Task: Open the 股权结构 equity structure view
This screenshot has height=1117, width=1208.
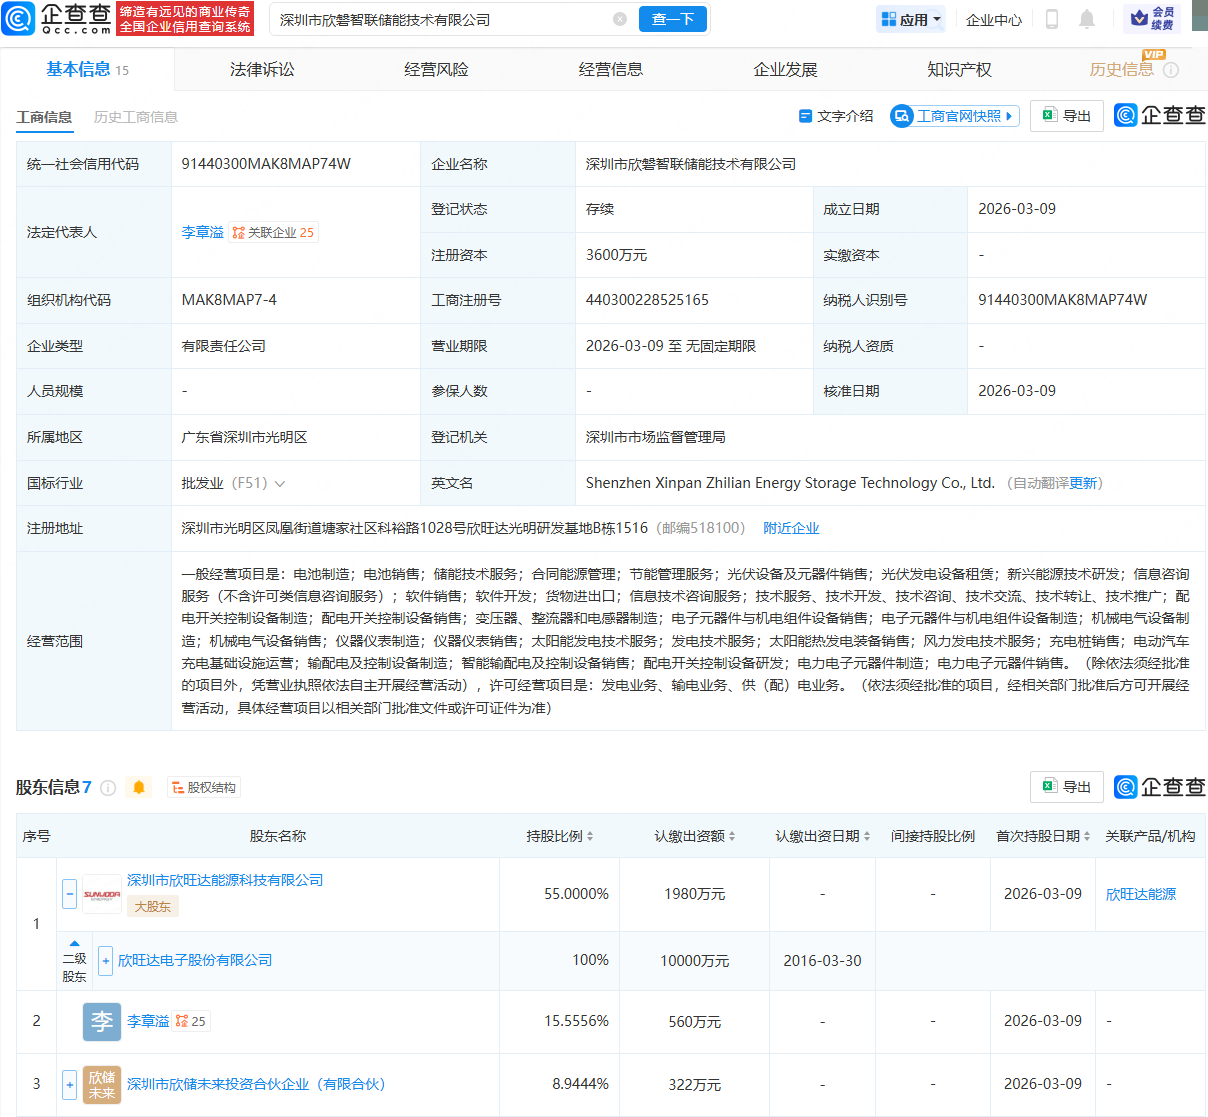Action: 203,788
